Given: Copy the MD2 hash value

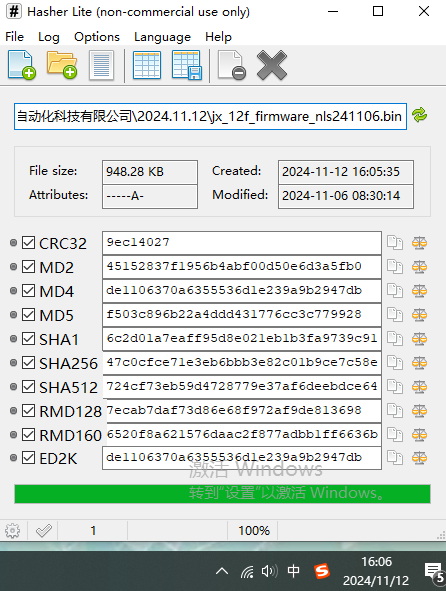Looking at the screenshot, I should pos(395,267).
